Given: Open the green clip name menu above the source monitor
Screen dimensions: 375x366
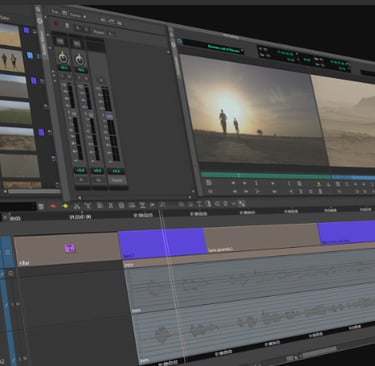Looking at the screenshot, I should point(225,49).
